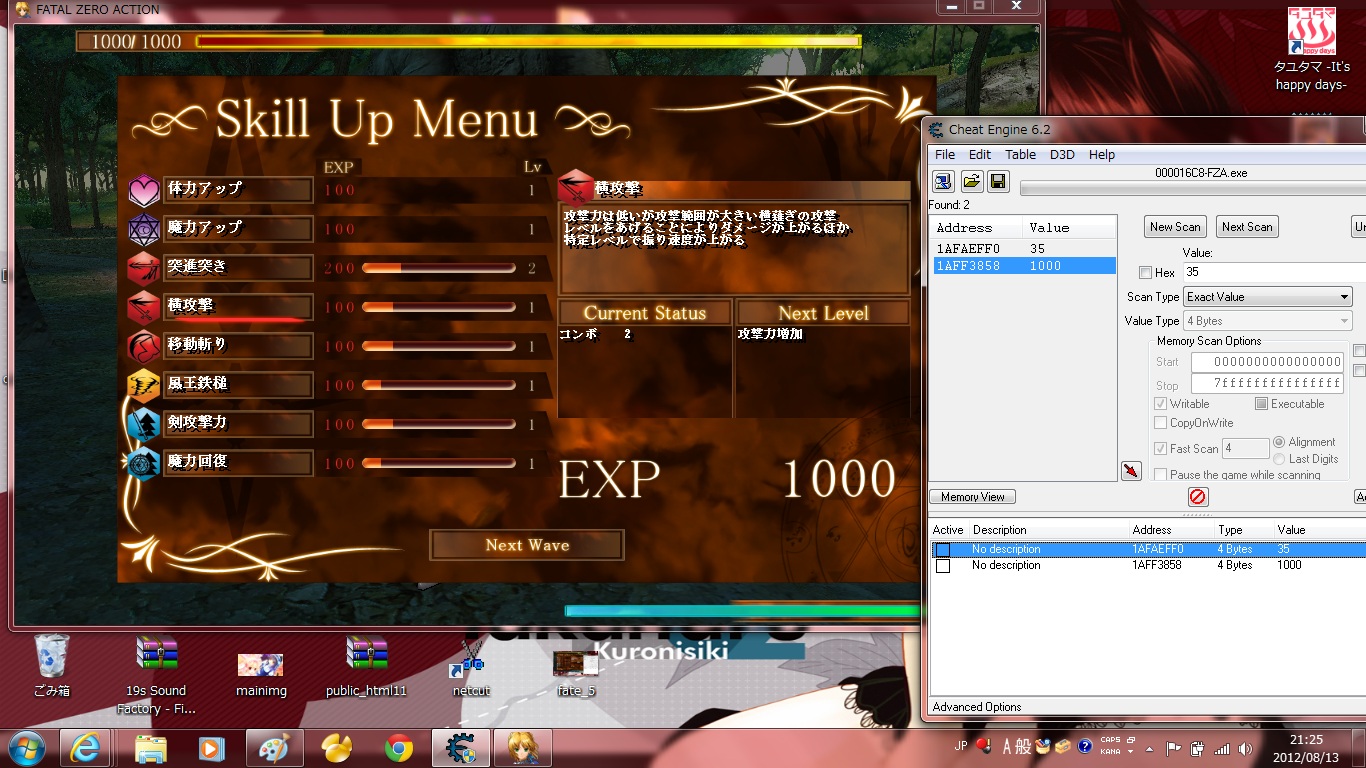Click the save table floppy disk icon
This screenshot has height=768, width=1366.
pos(997,181)
